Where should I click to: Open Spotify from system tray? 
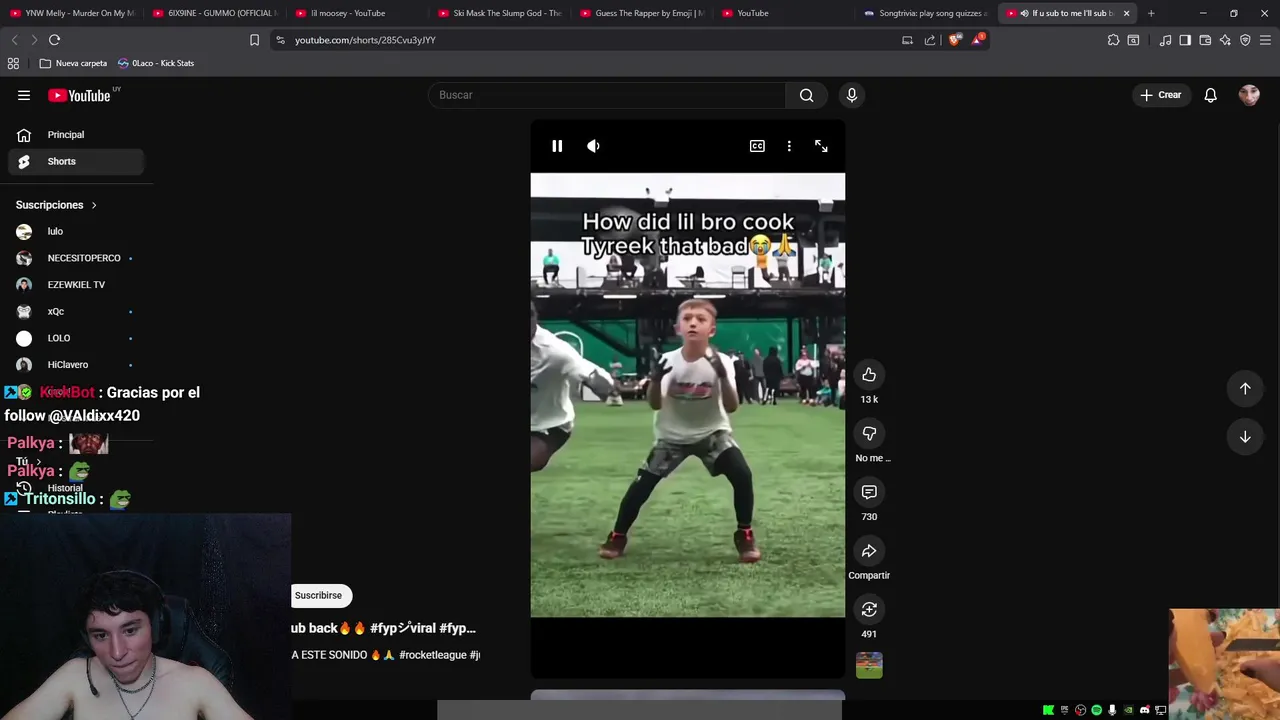coord(1096,710)
